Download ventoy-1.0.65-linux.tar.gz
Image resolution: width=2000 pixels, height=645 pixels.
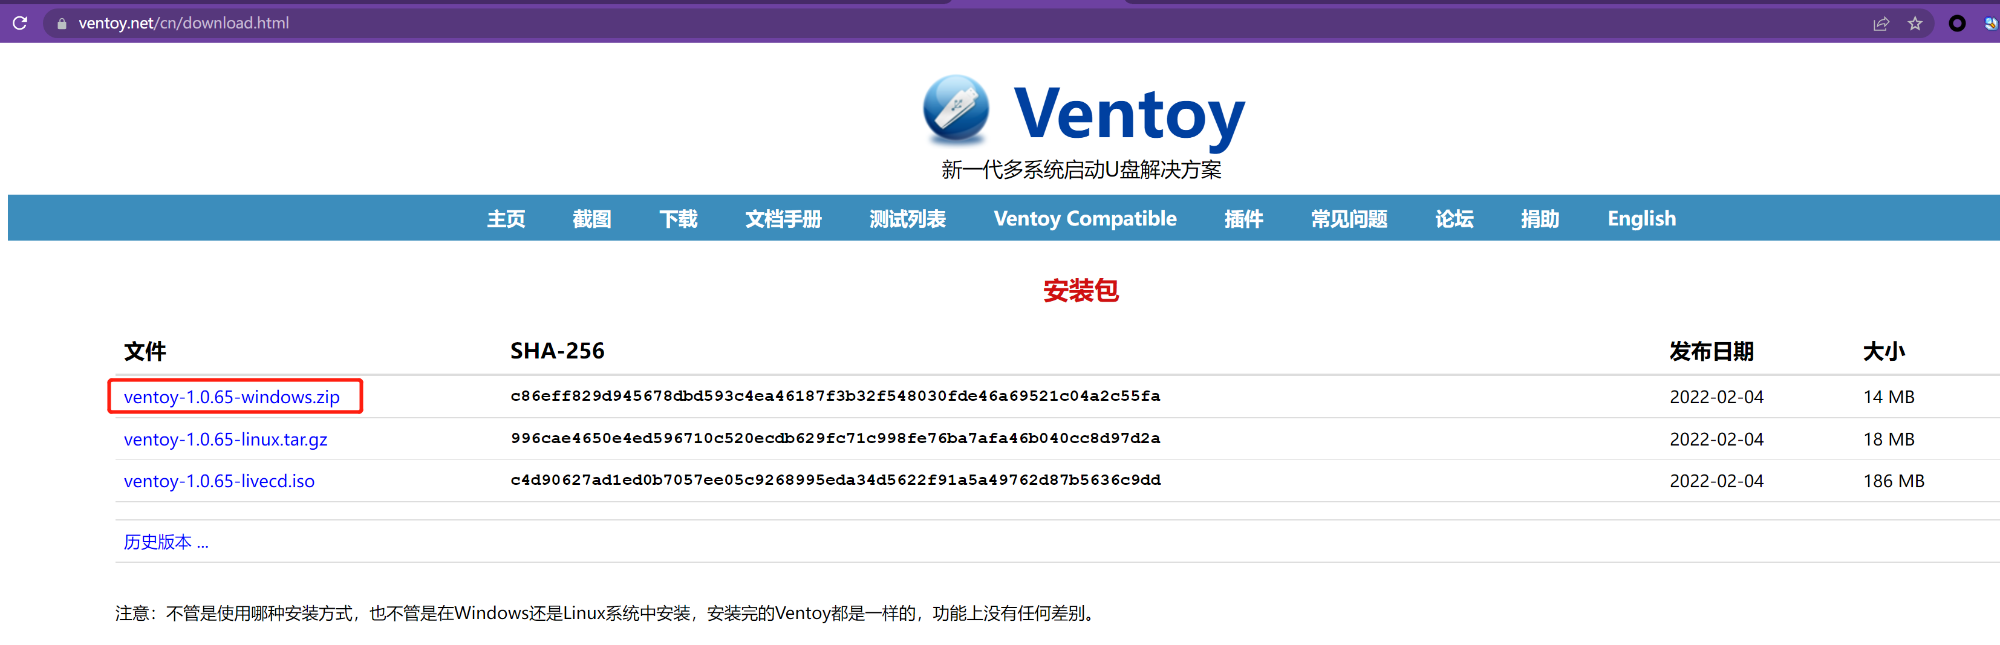[x=226, y=439]
